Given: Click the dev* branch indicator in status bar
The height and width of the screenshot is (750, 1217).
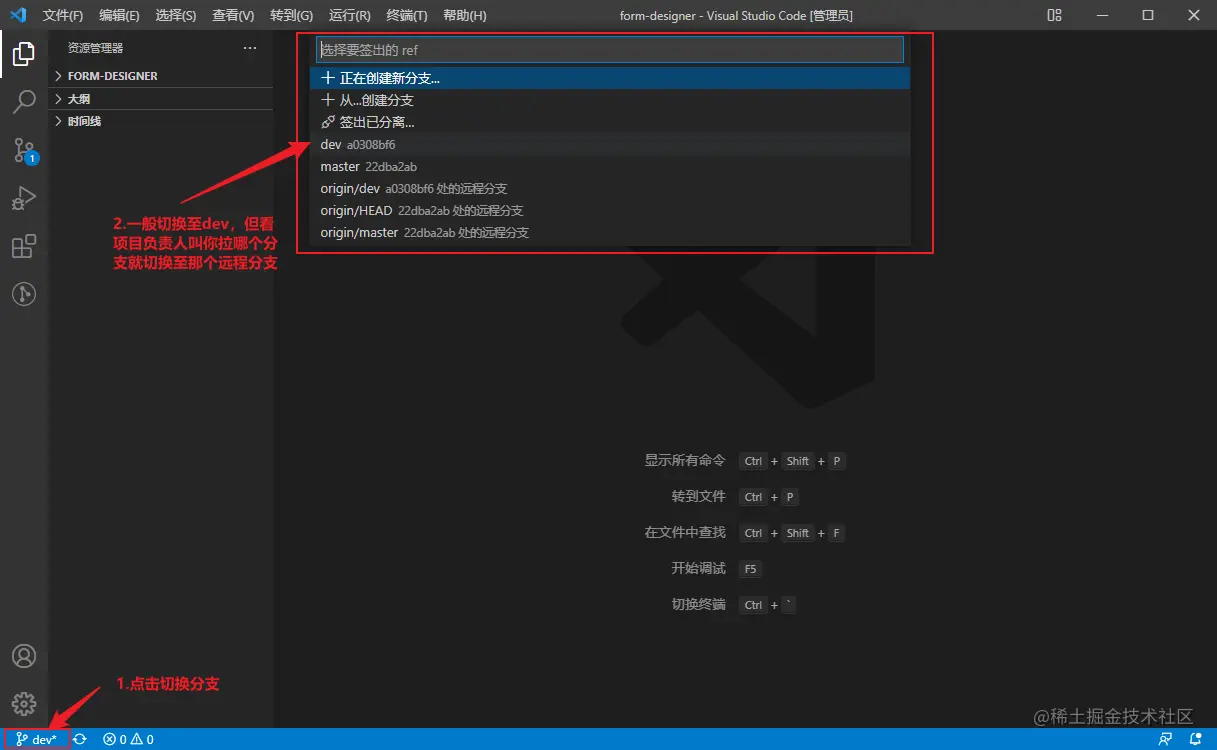Looking at the screenshot, I should 36,739.
